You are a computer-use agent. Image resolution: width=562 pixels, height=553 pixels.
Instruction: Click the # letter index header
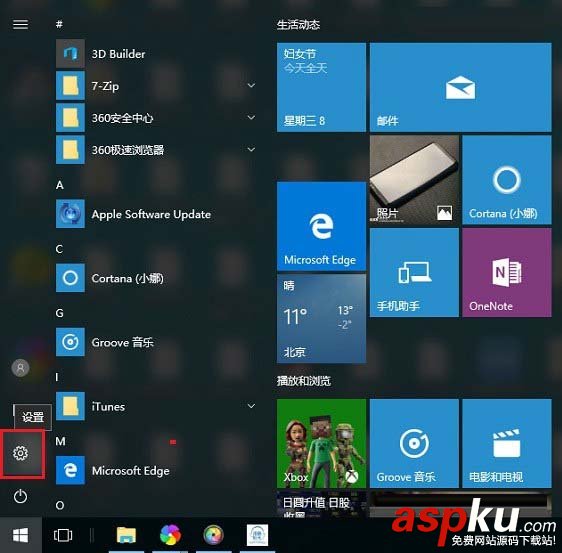point(59,24)
